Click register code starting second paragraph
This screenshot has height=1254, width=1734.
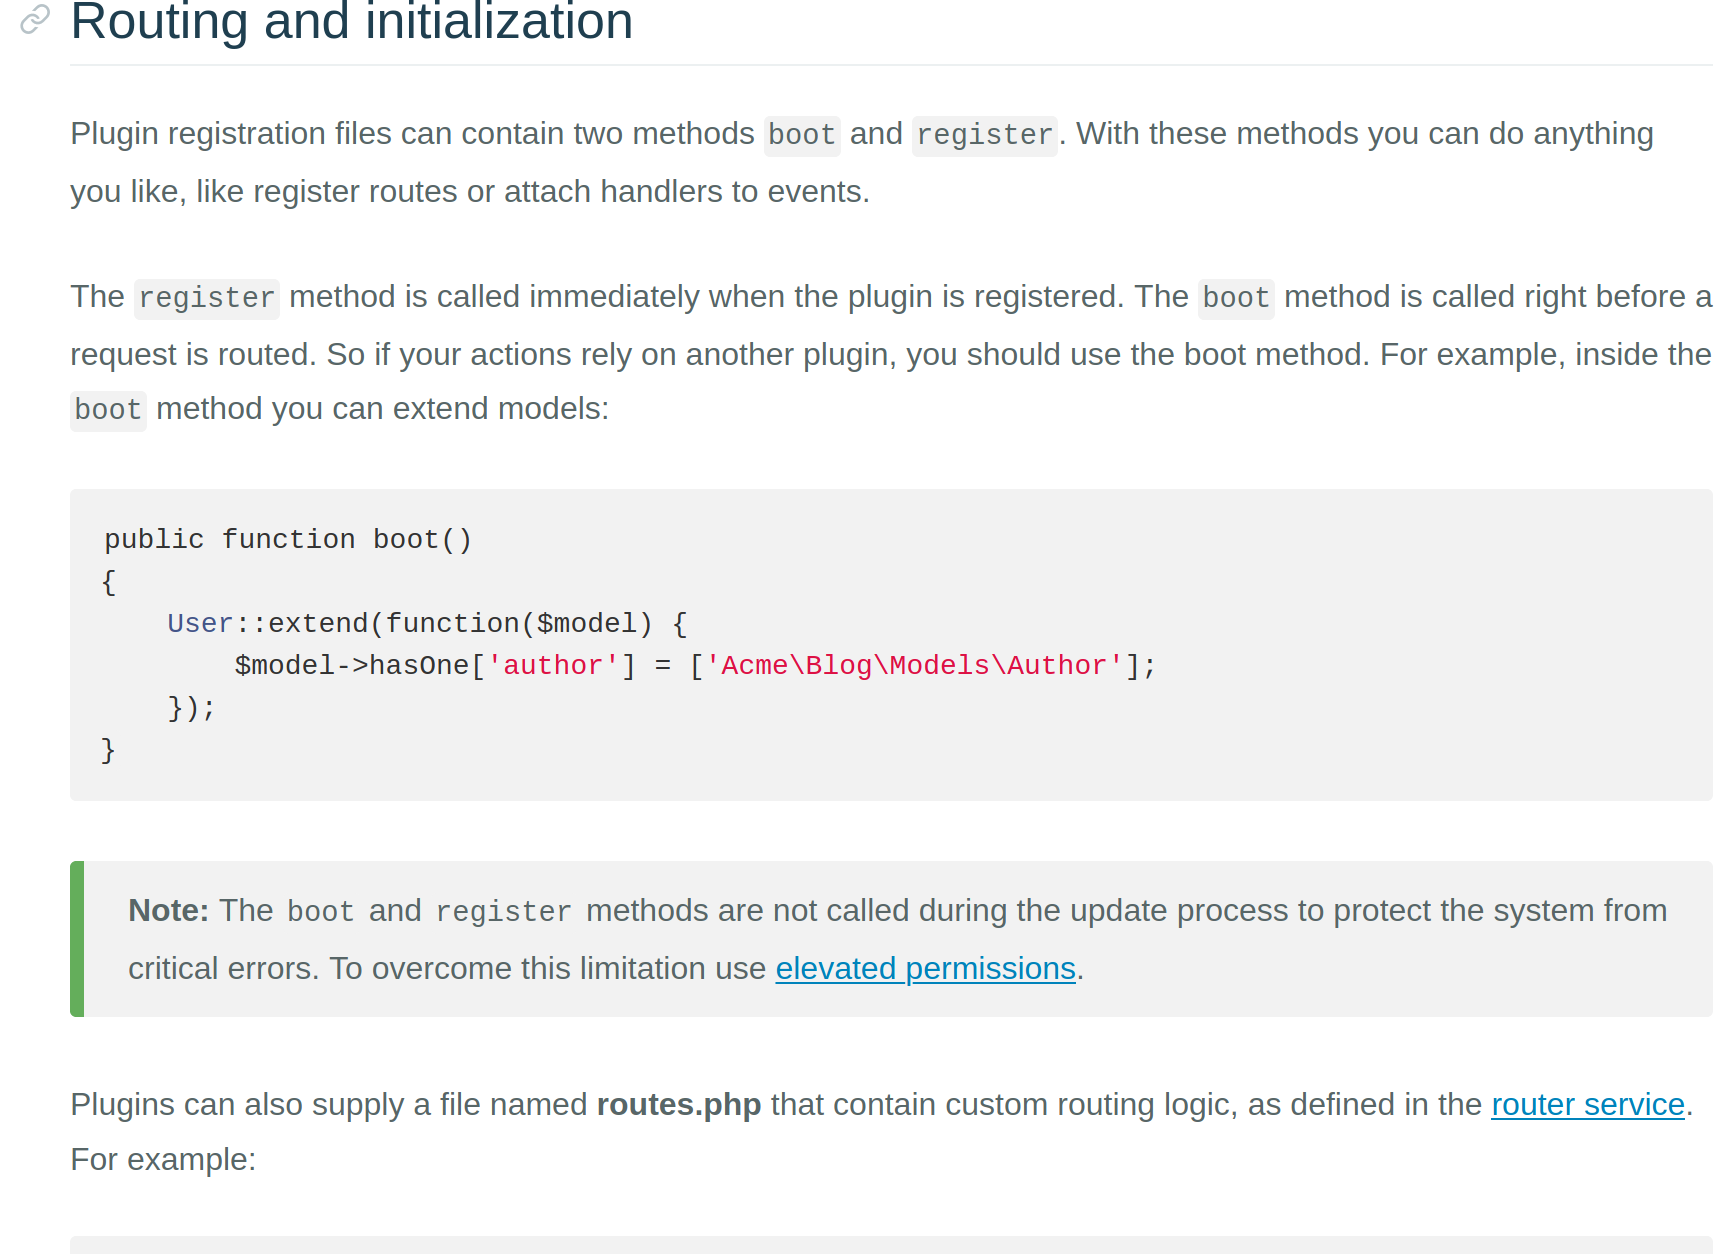point(207,298)
